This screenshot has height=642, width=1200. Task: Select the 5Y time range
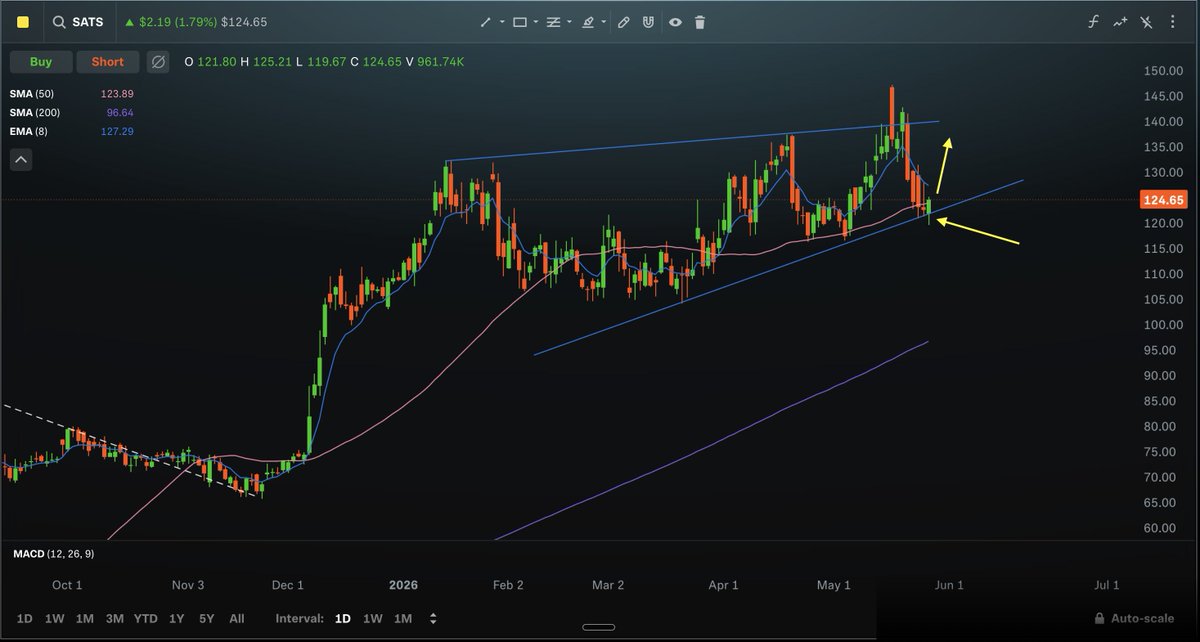205,619
